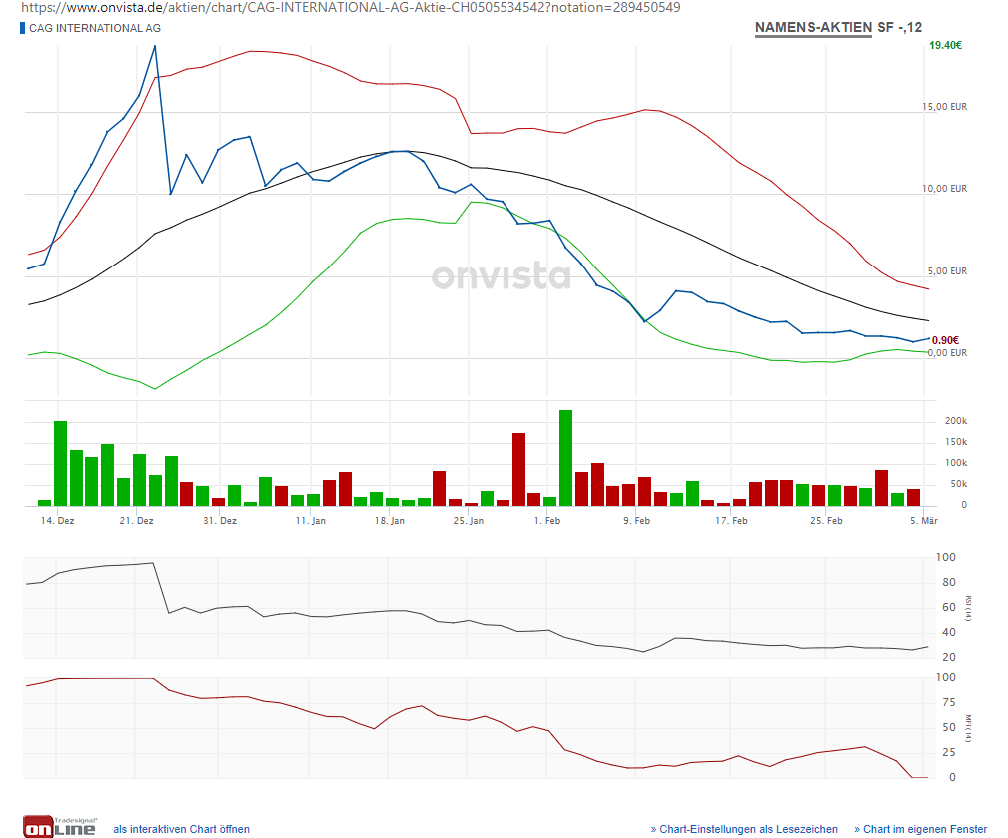The image size is (1008, 838).
Task: Click the '60' label on RSI axis
Action: point(949,607)
